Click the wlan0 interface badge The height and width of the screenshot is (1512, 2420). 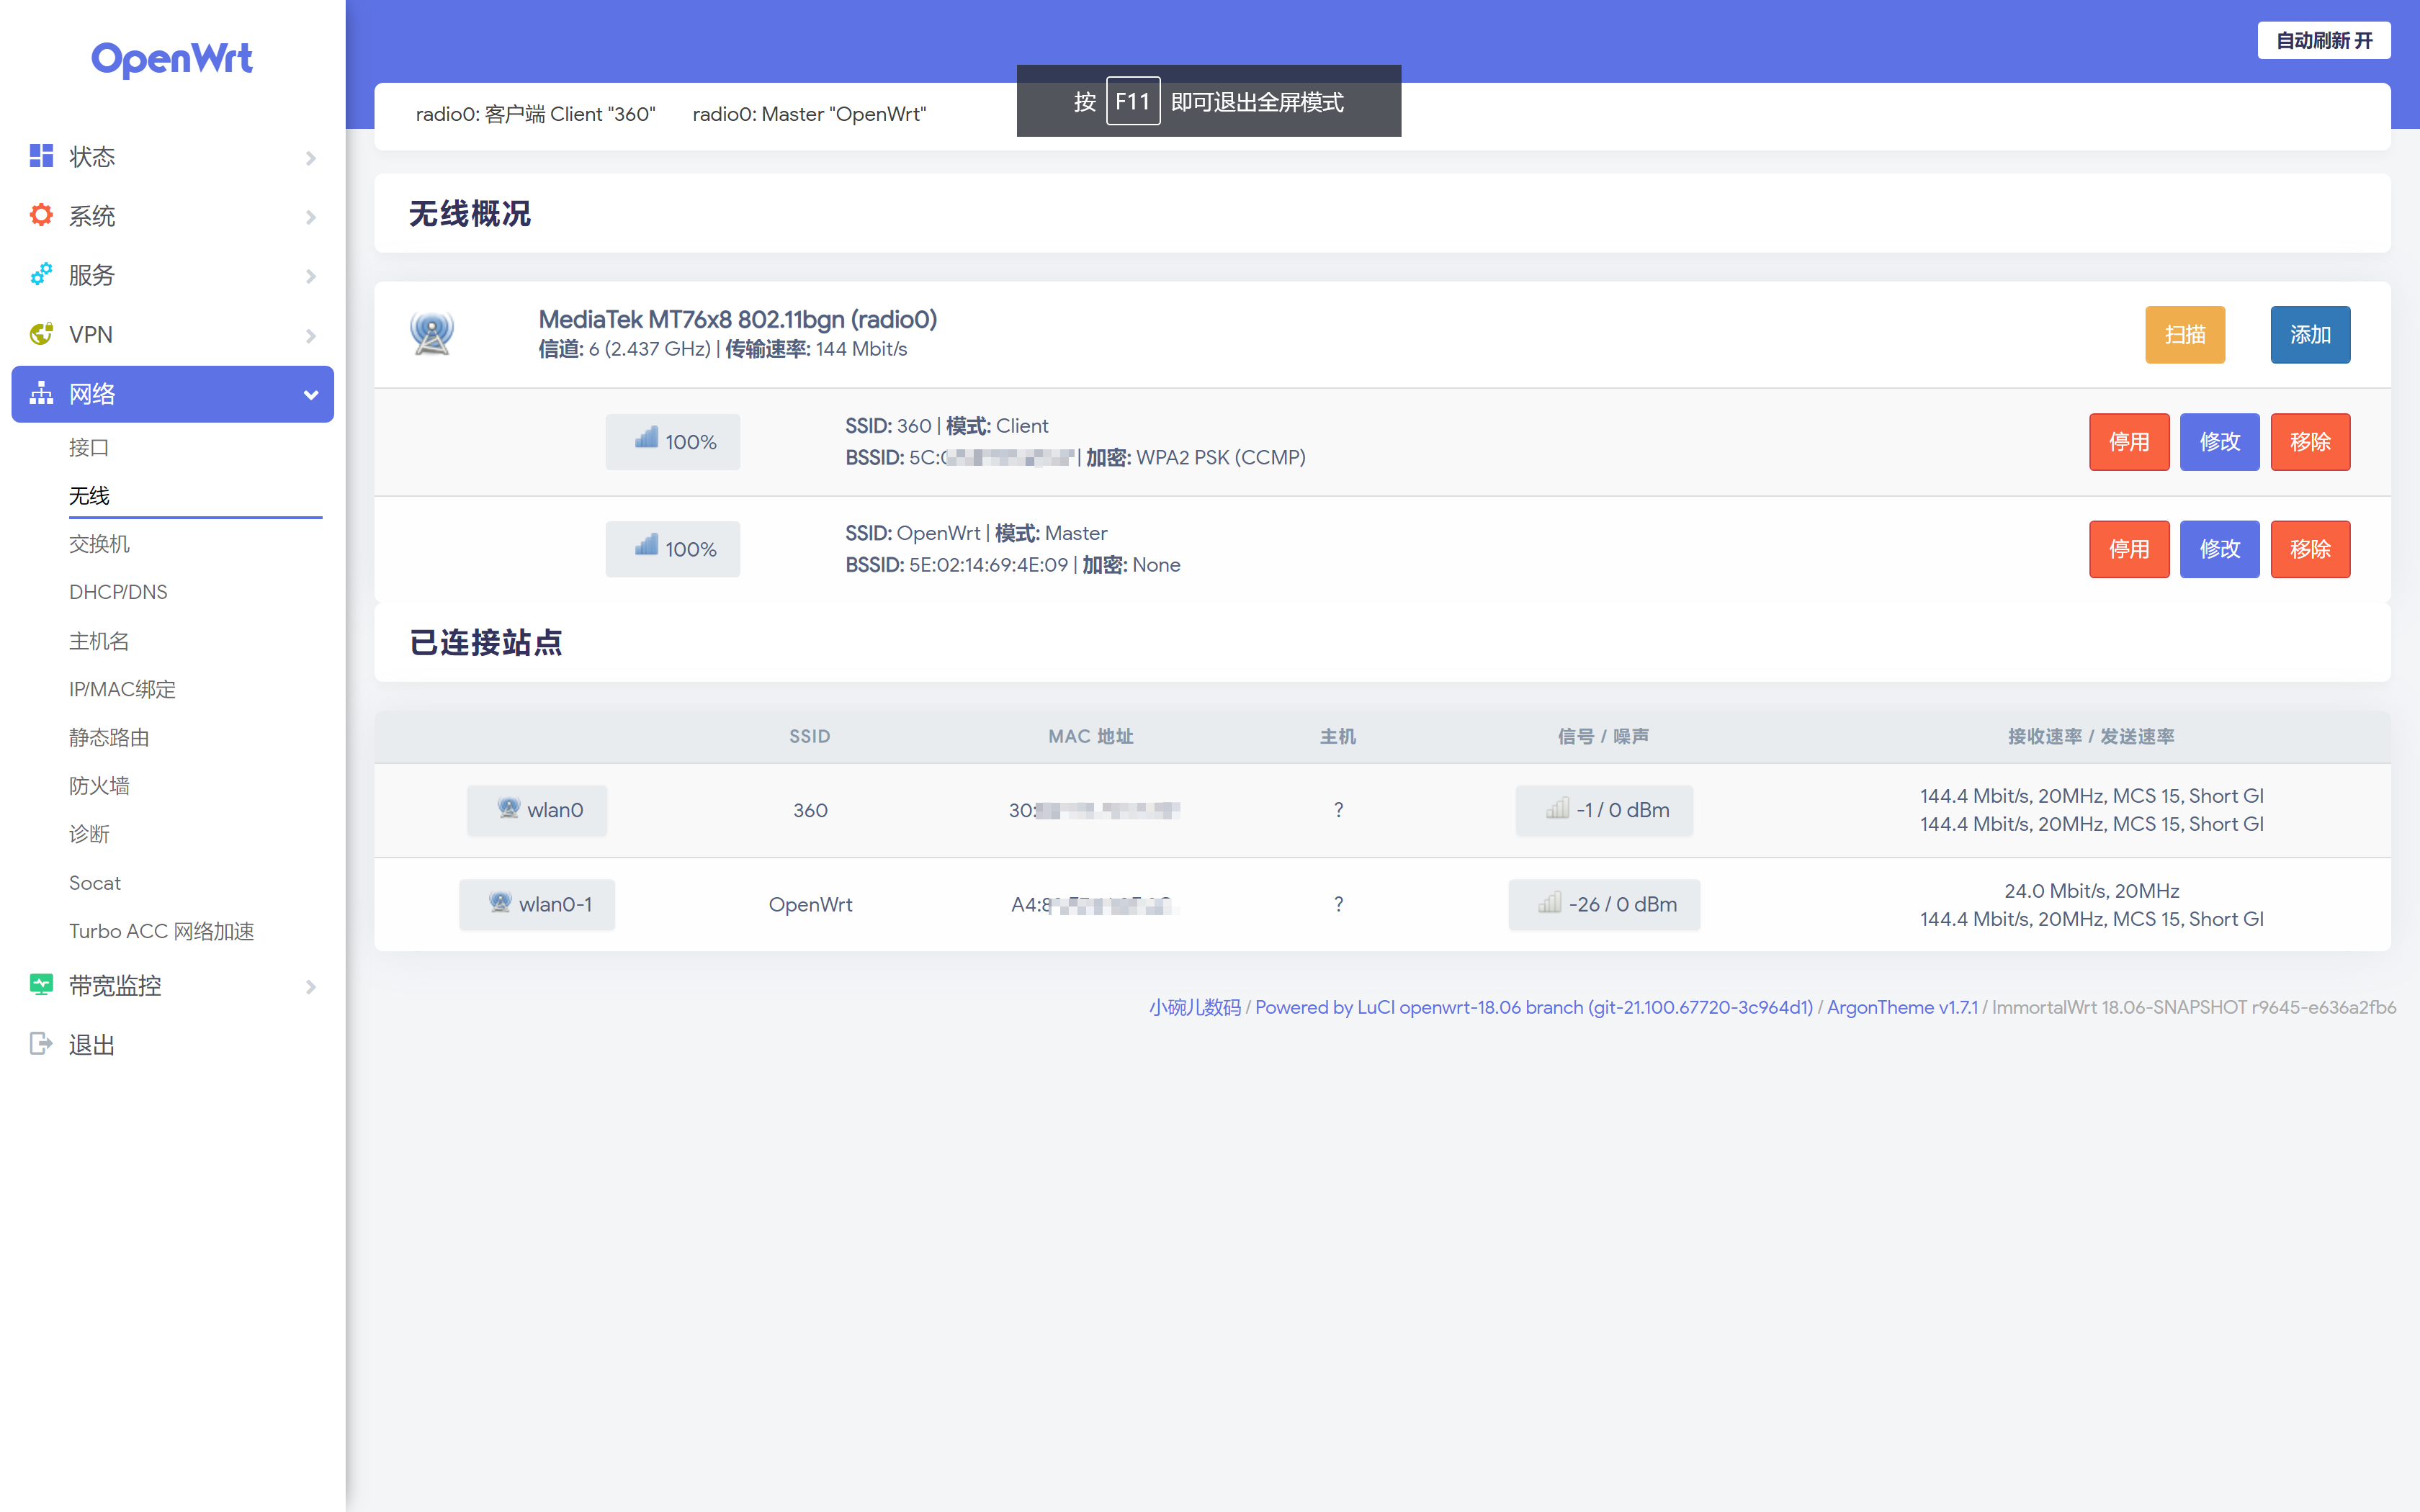(537, 810)
